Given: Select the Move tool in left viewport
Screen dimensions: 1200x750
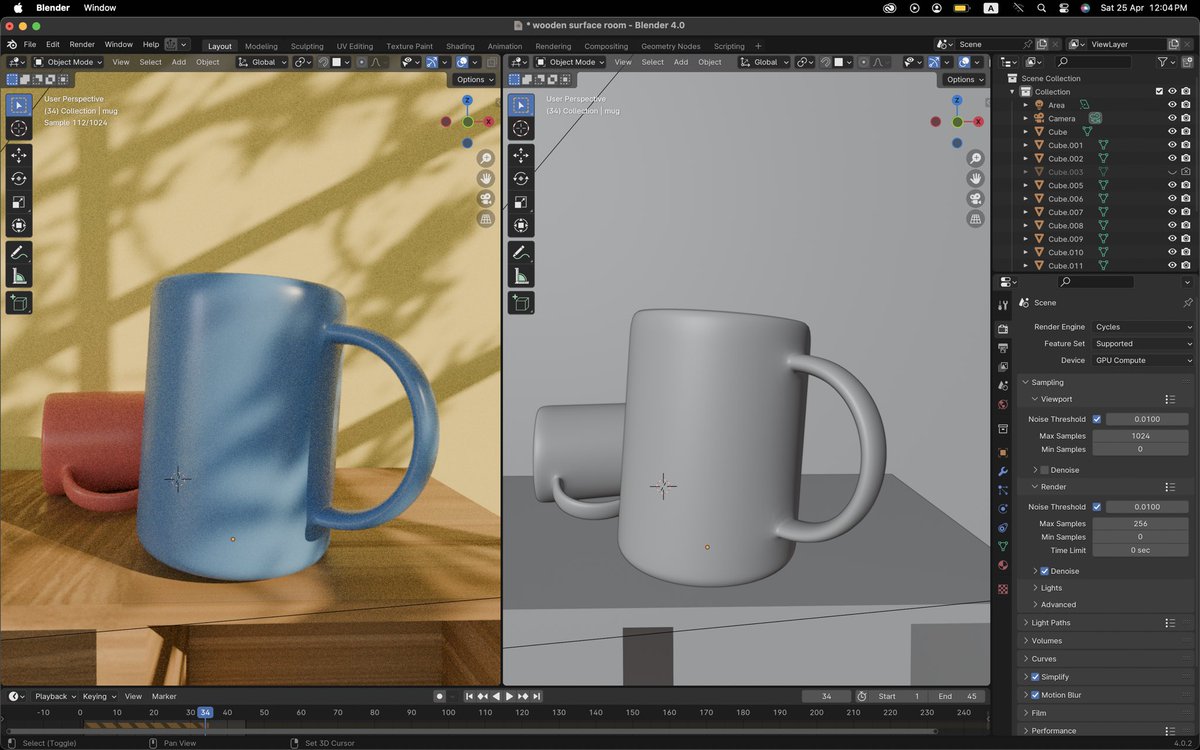Looking at the screenshot, I should click(19, 155).
